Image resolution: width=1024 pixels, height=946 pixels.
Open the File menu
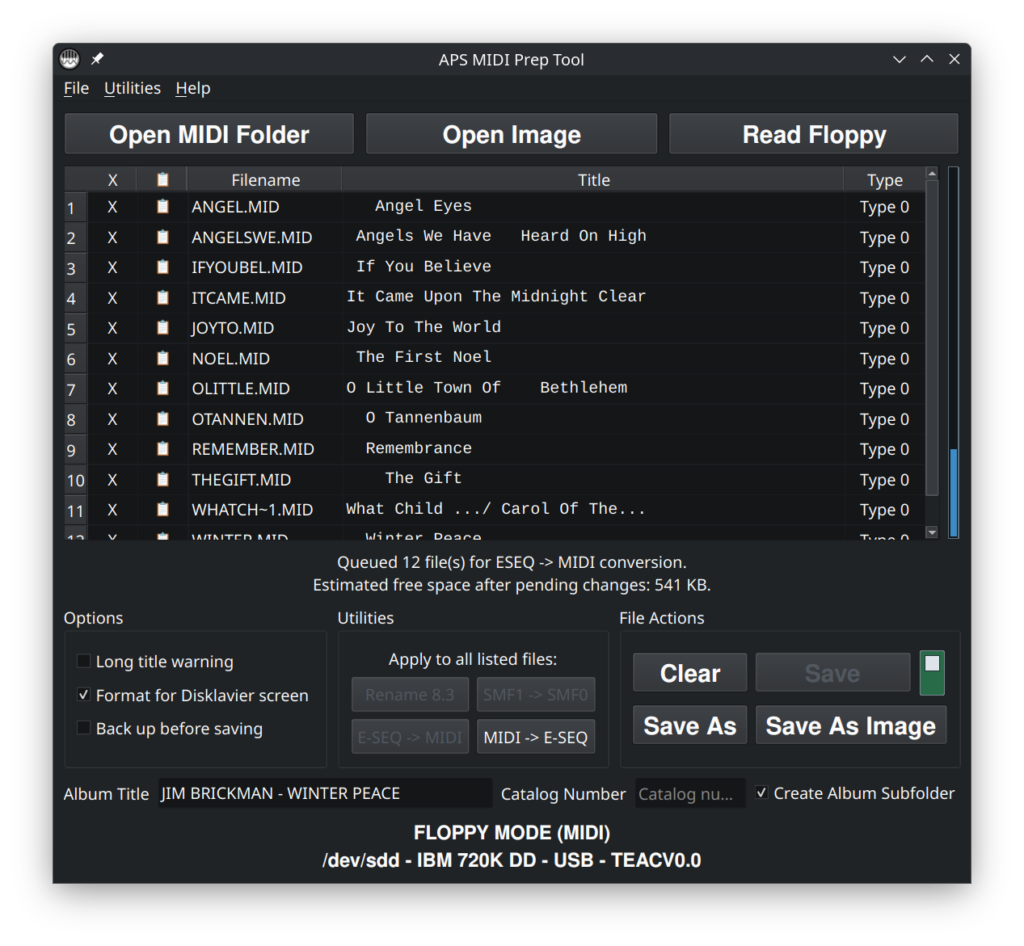pyautogui.click(x=76, y=88)
